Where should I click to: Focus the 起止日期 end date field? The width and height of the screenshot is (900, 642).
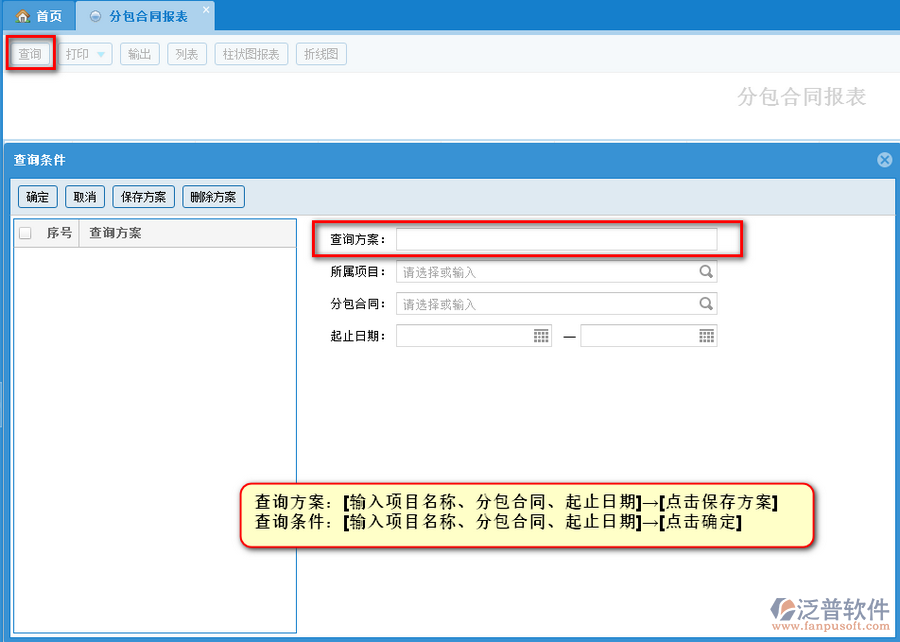(x=649, y=336)
